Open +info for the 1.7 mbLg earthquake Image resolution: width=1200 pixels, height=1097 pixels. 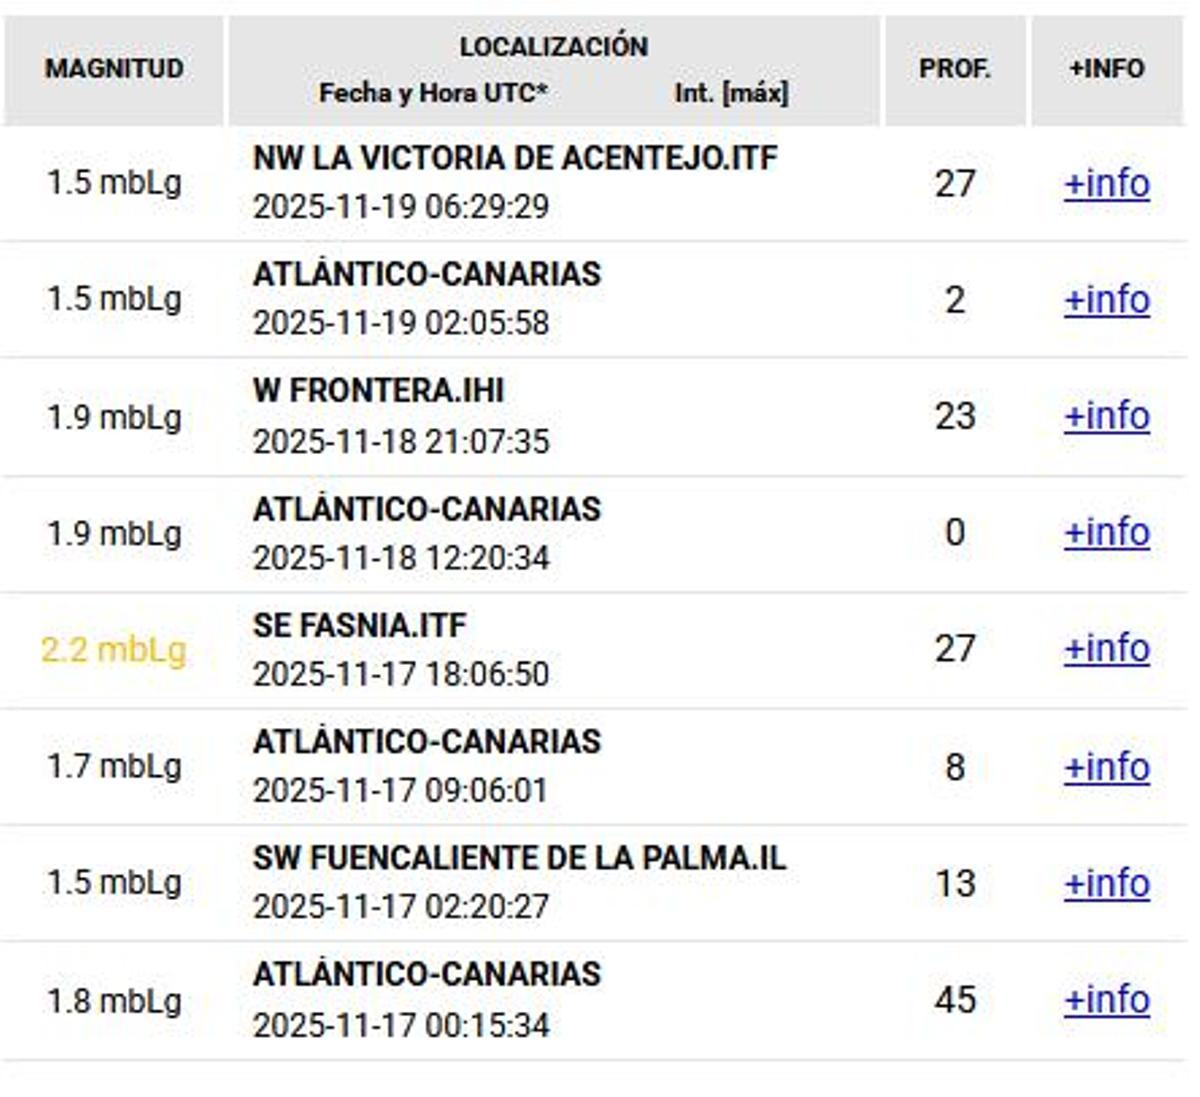(1106, 766)
